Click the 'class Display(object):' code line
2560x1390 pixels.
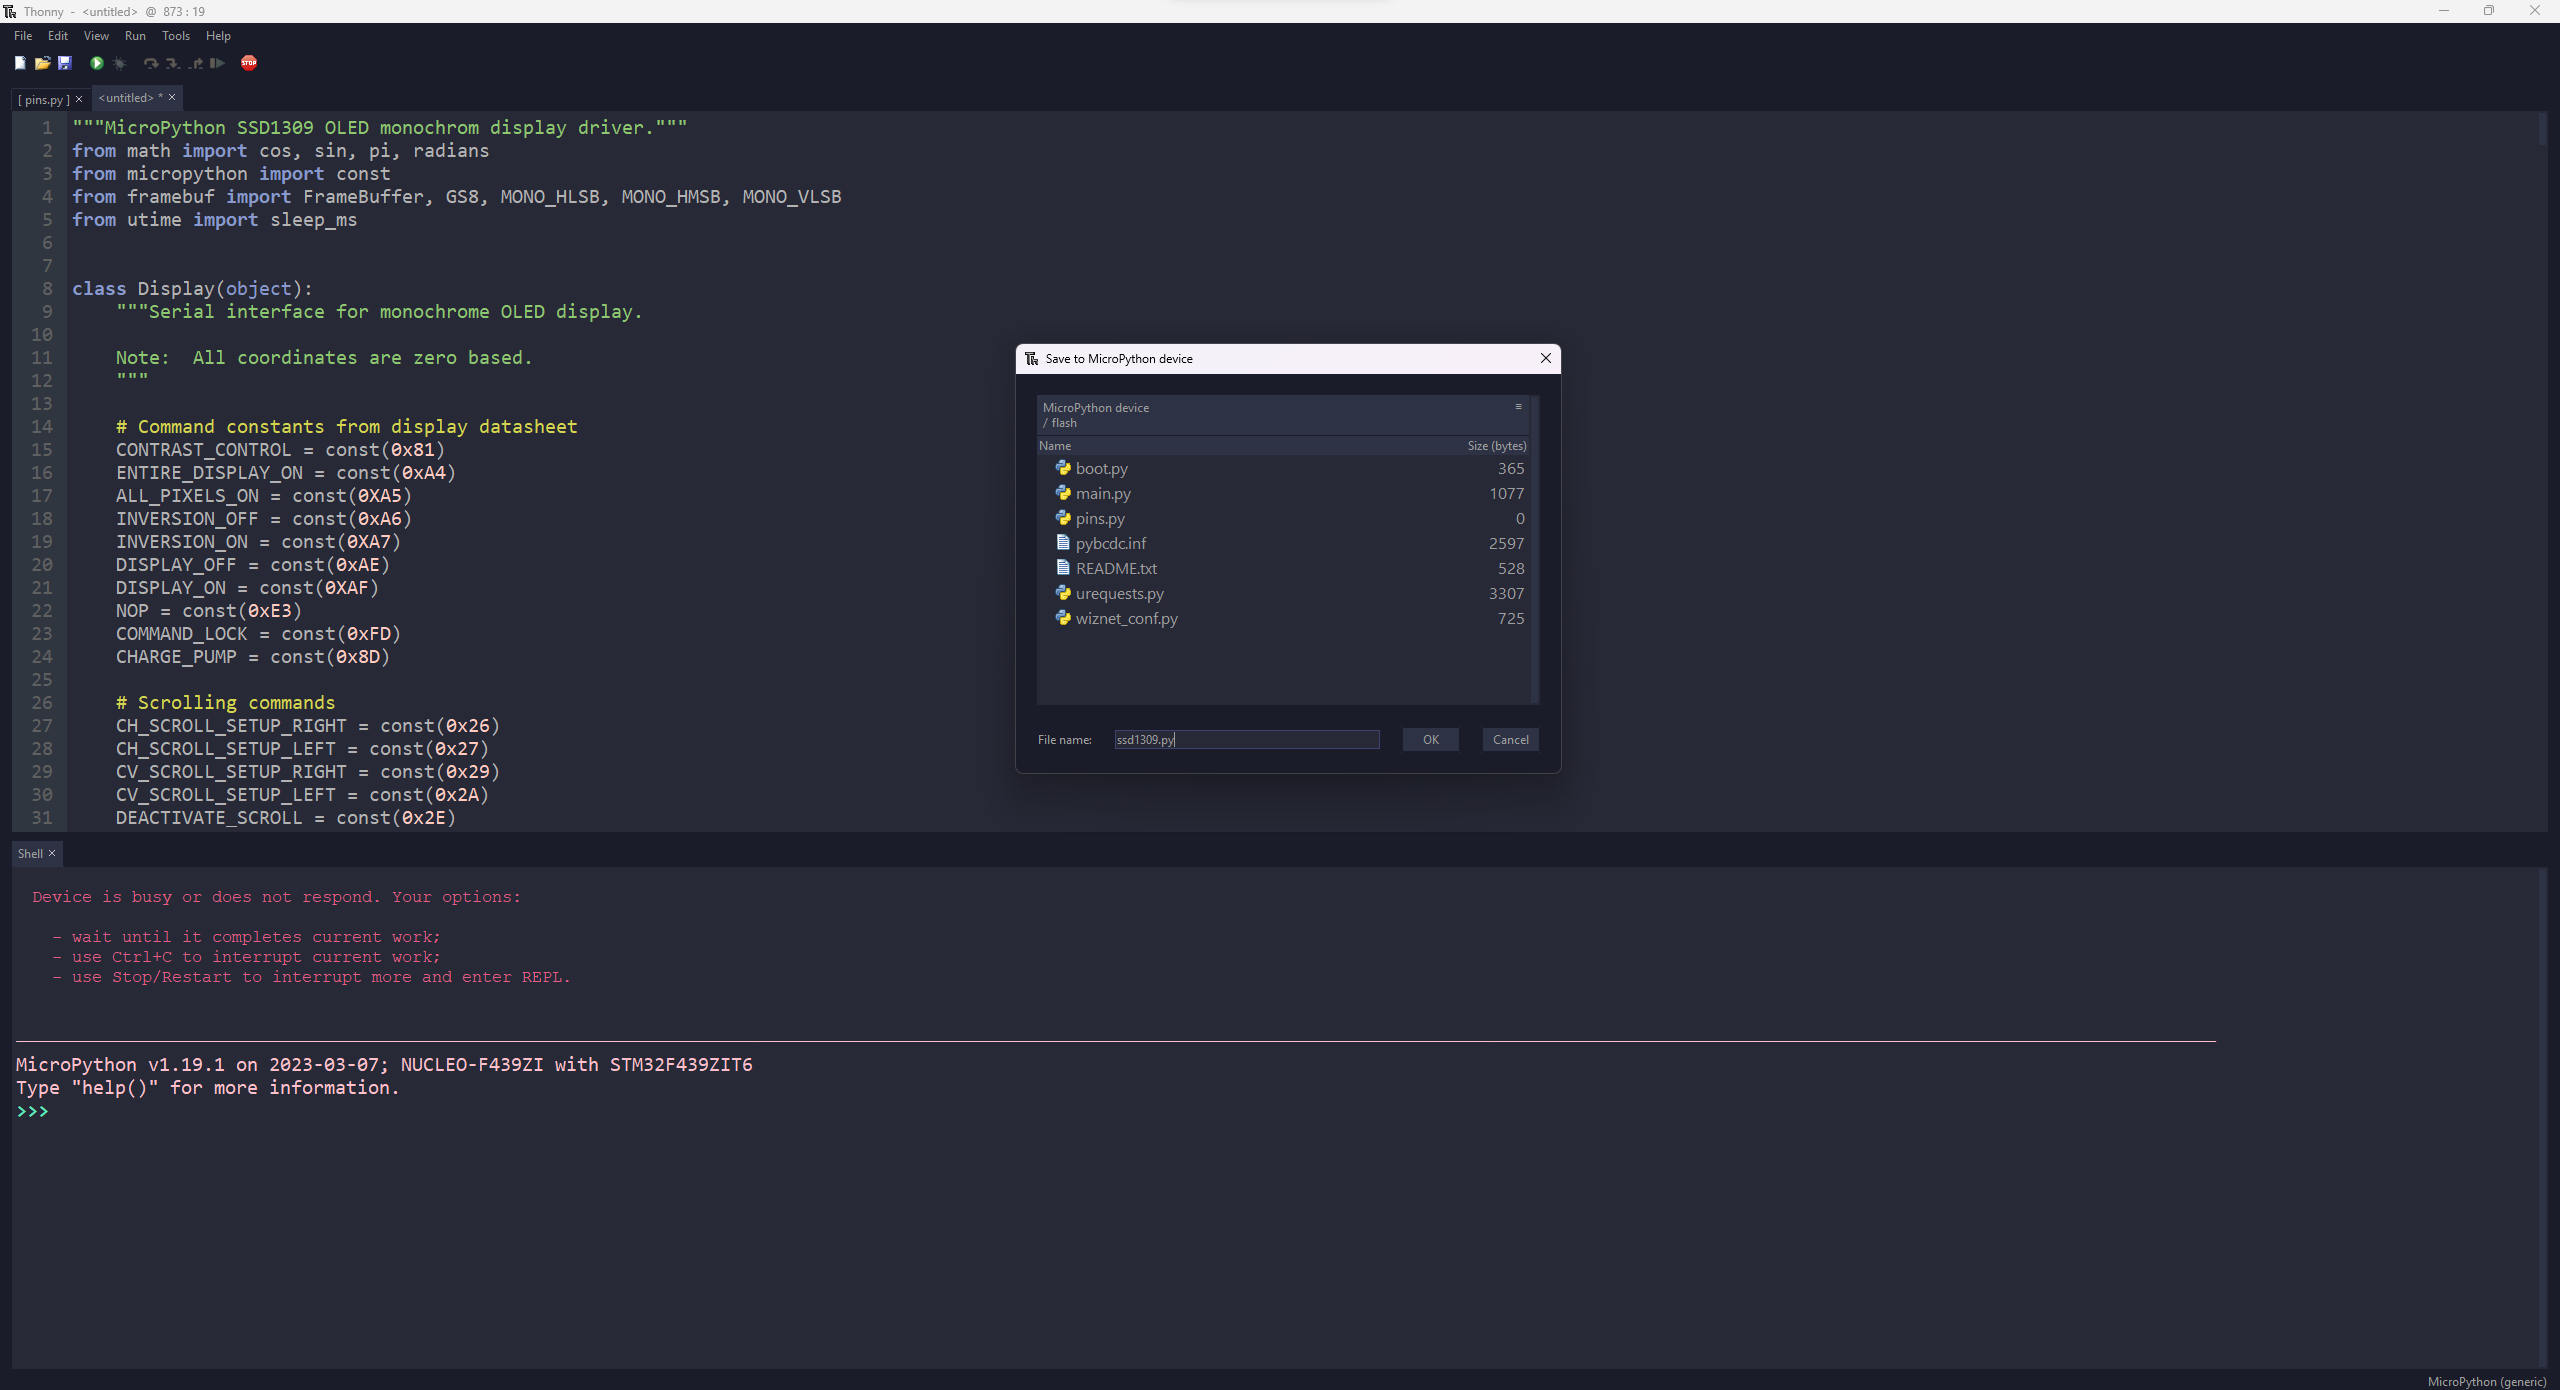tap(192, 288)
